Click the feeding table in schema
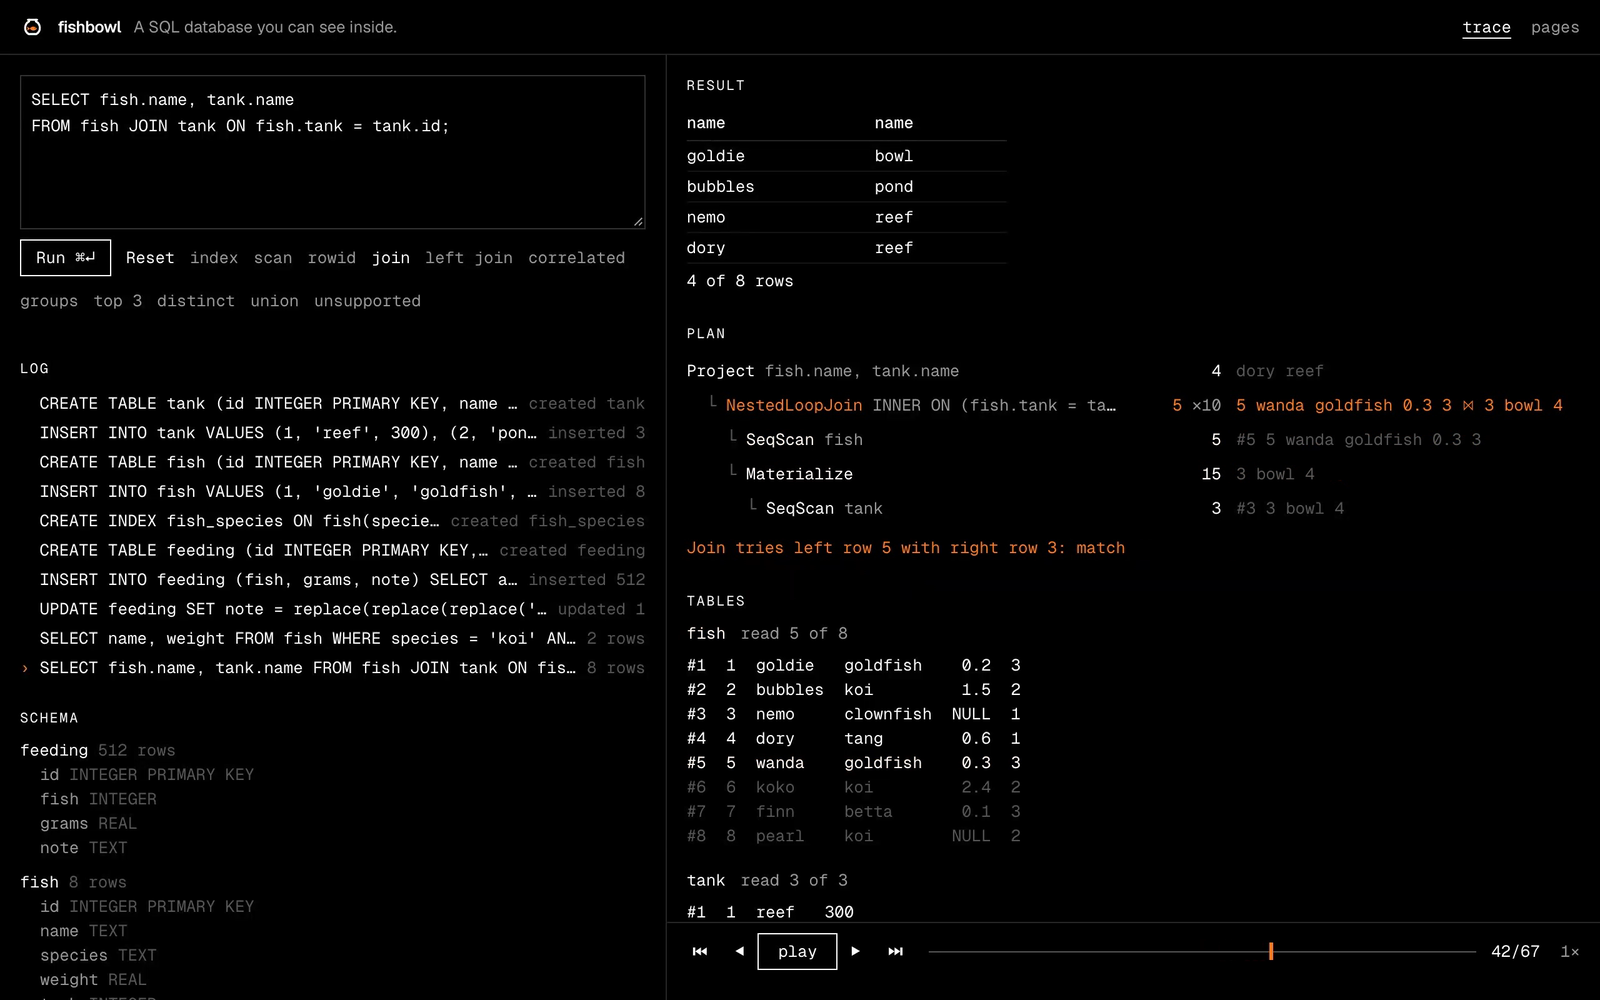1600x1000 pixels. (54, 750)
